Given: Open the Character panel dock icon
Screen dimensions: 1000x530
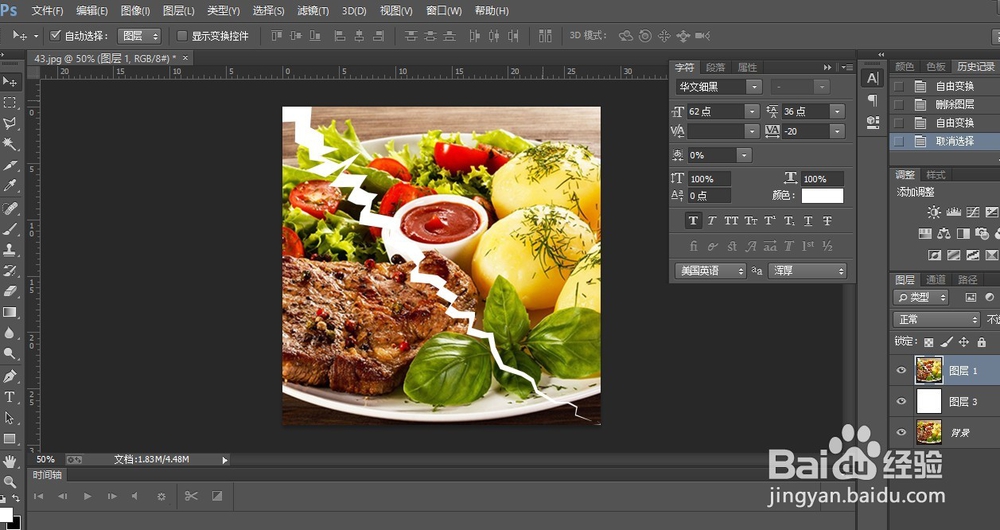Looking at the screenshot, I should click(x=872, y=78).
